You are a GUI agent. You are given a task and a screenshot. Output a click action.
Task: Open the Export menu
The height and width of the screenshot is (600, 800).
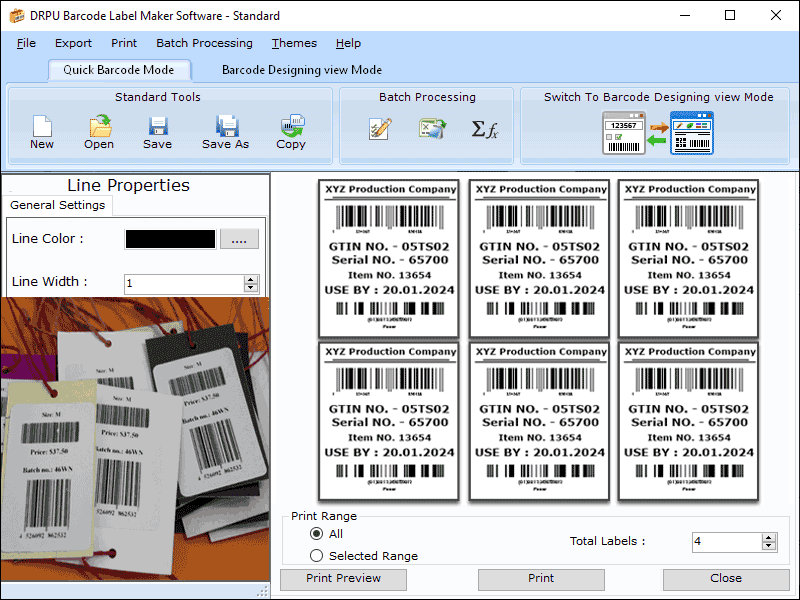pos(73,43)
